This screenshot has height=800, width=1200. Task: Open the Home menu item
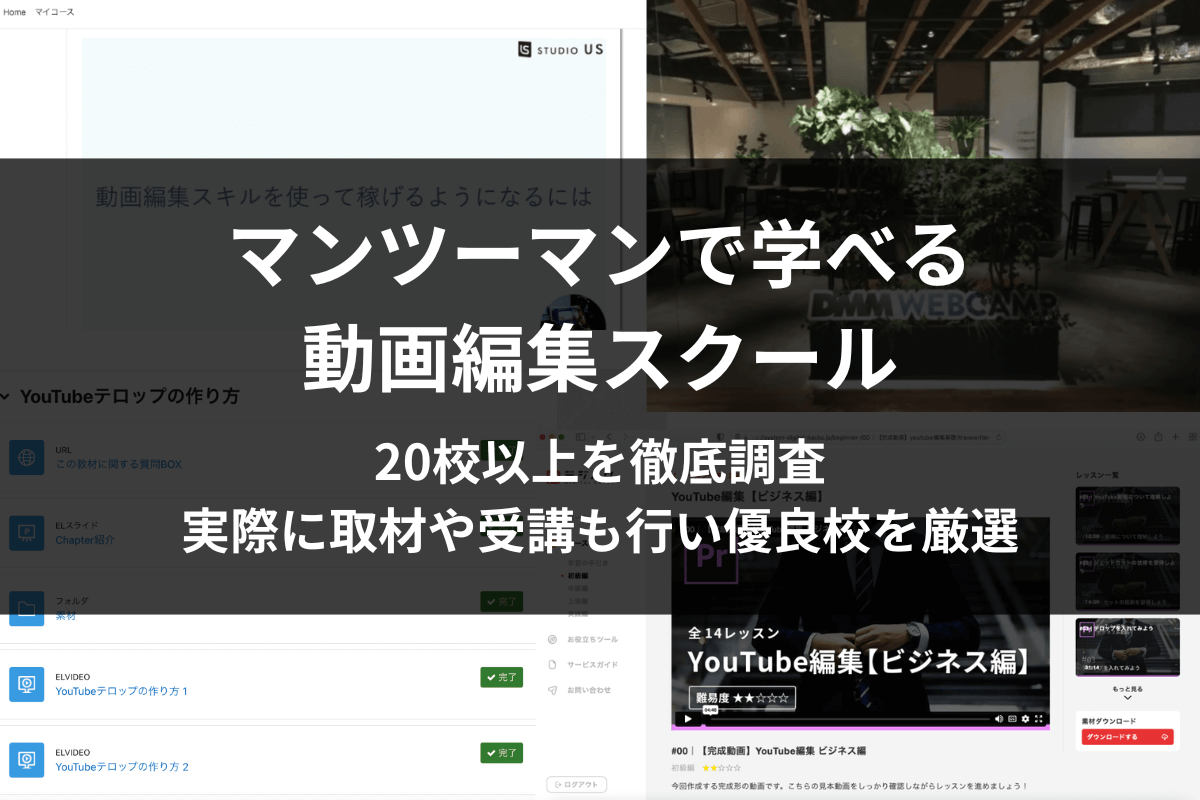click(15, 12)
